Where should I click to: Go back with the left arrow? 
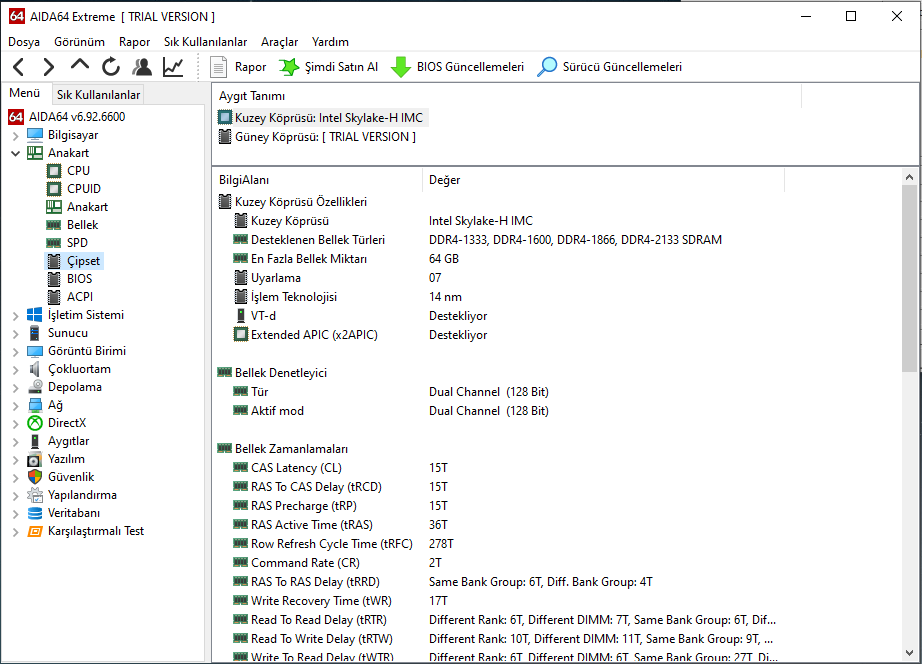[18, 67]
